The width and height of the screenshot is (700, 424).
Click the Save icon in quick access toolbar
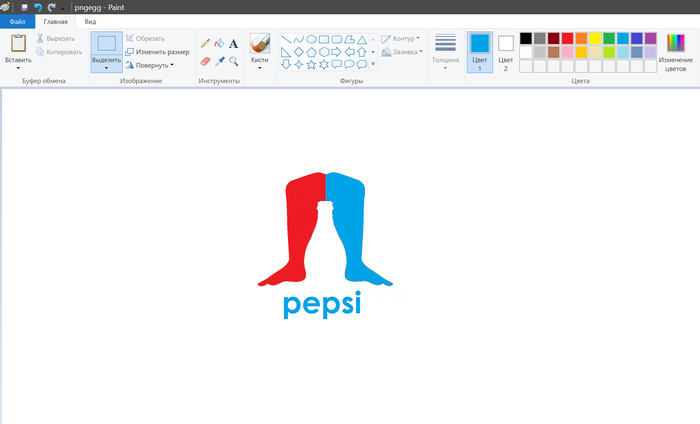tap(24, 6)
